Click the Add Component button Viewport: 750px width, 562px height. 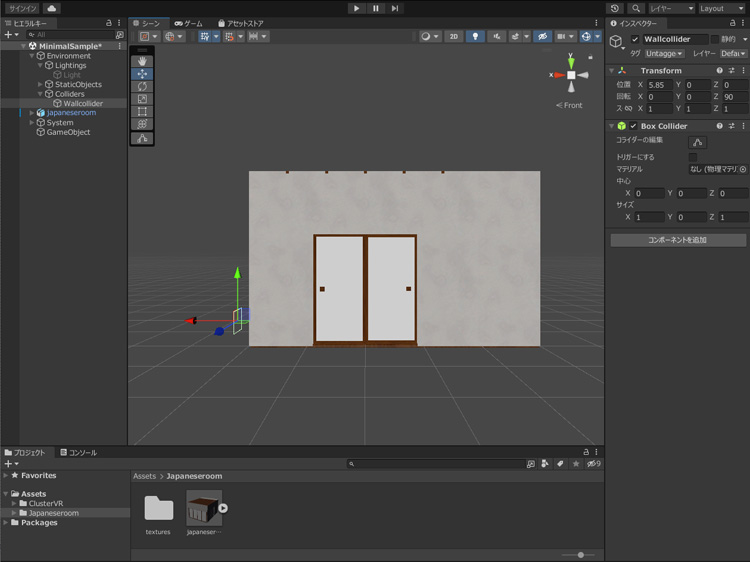678,240
